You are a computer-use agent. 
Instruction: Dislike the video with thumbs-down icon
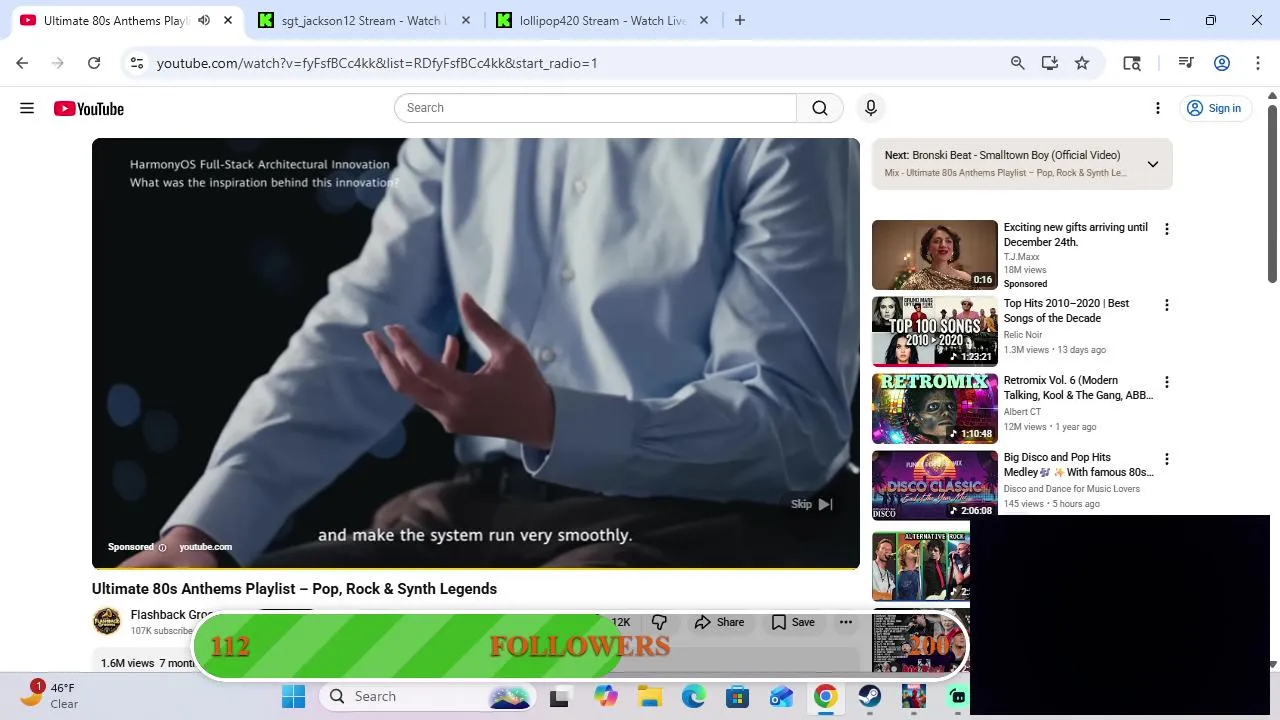point(659,622)
